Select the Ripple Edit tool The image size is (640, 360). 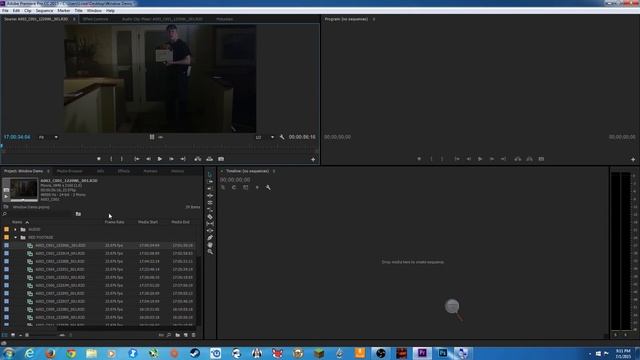click(x=210, y=196)
